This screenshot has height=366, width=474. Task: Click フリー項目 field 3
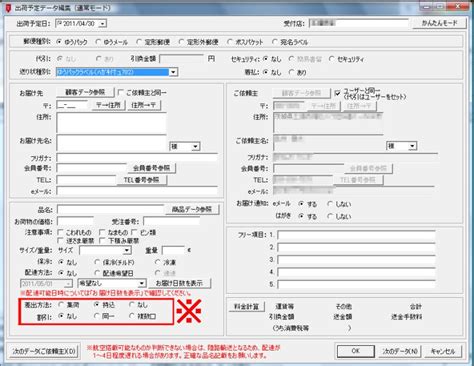(x=356, y=260)
